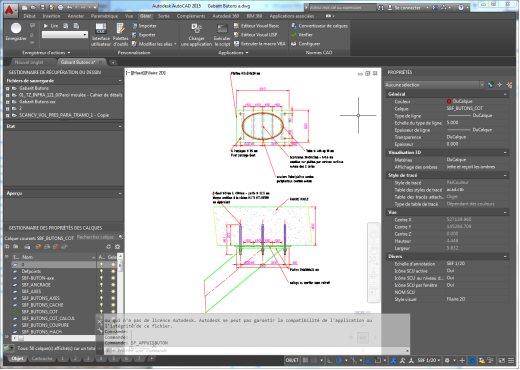Open the Sortie ribbon tab
The width and height of the screenshot is (520, 370).
click(x=164, y=16)
